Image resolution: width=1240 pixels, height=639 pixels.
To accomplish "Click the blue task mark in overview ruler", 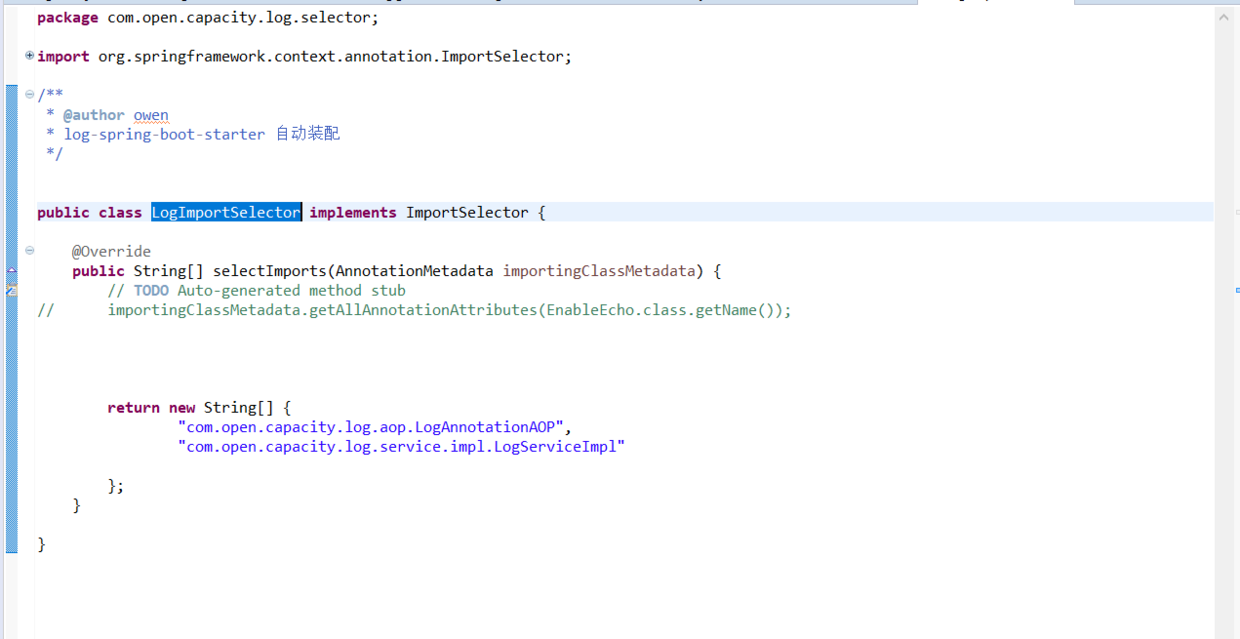I will (x=1237, y=289).
